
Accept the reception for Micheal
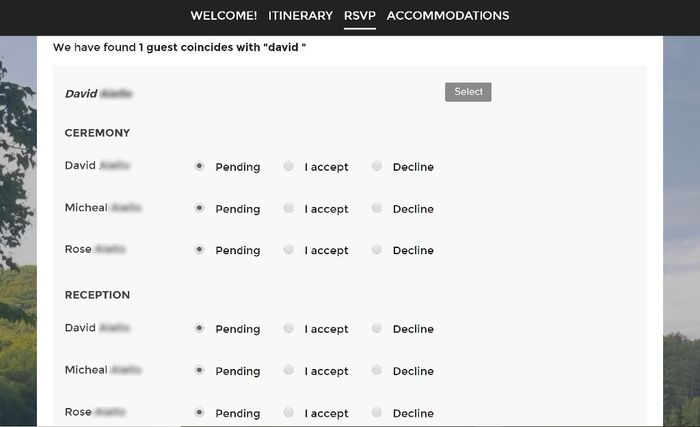point(289,370)
